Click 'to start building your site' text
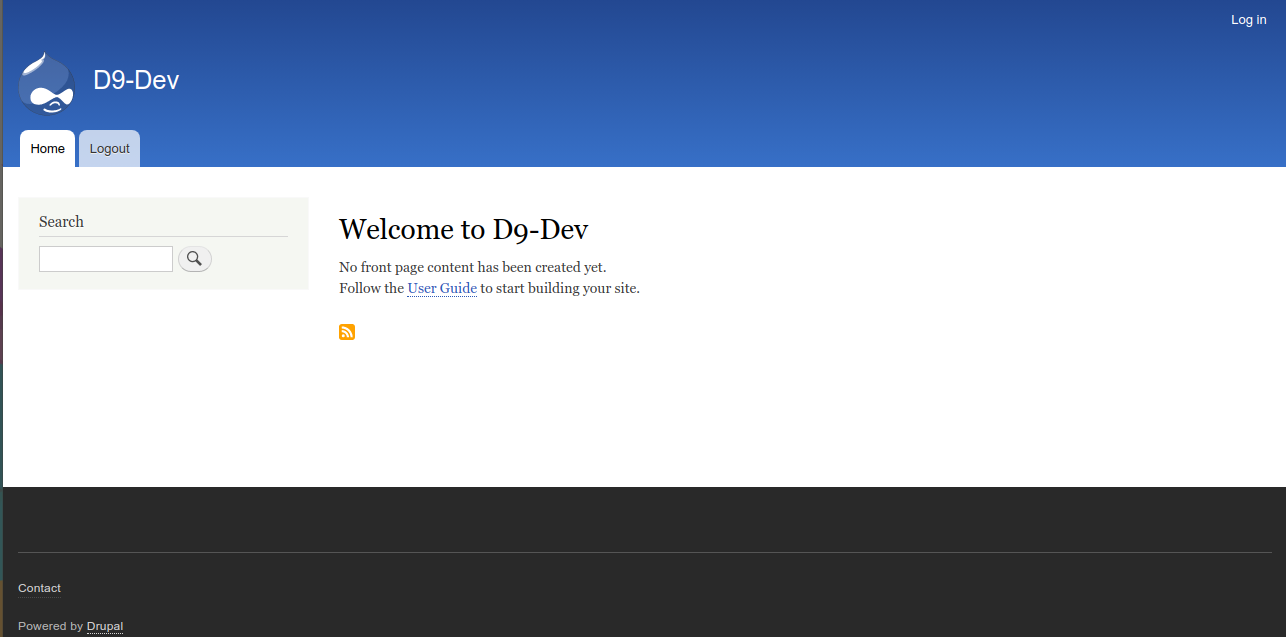 click(560, 288)
